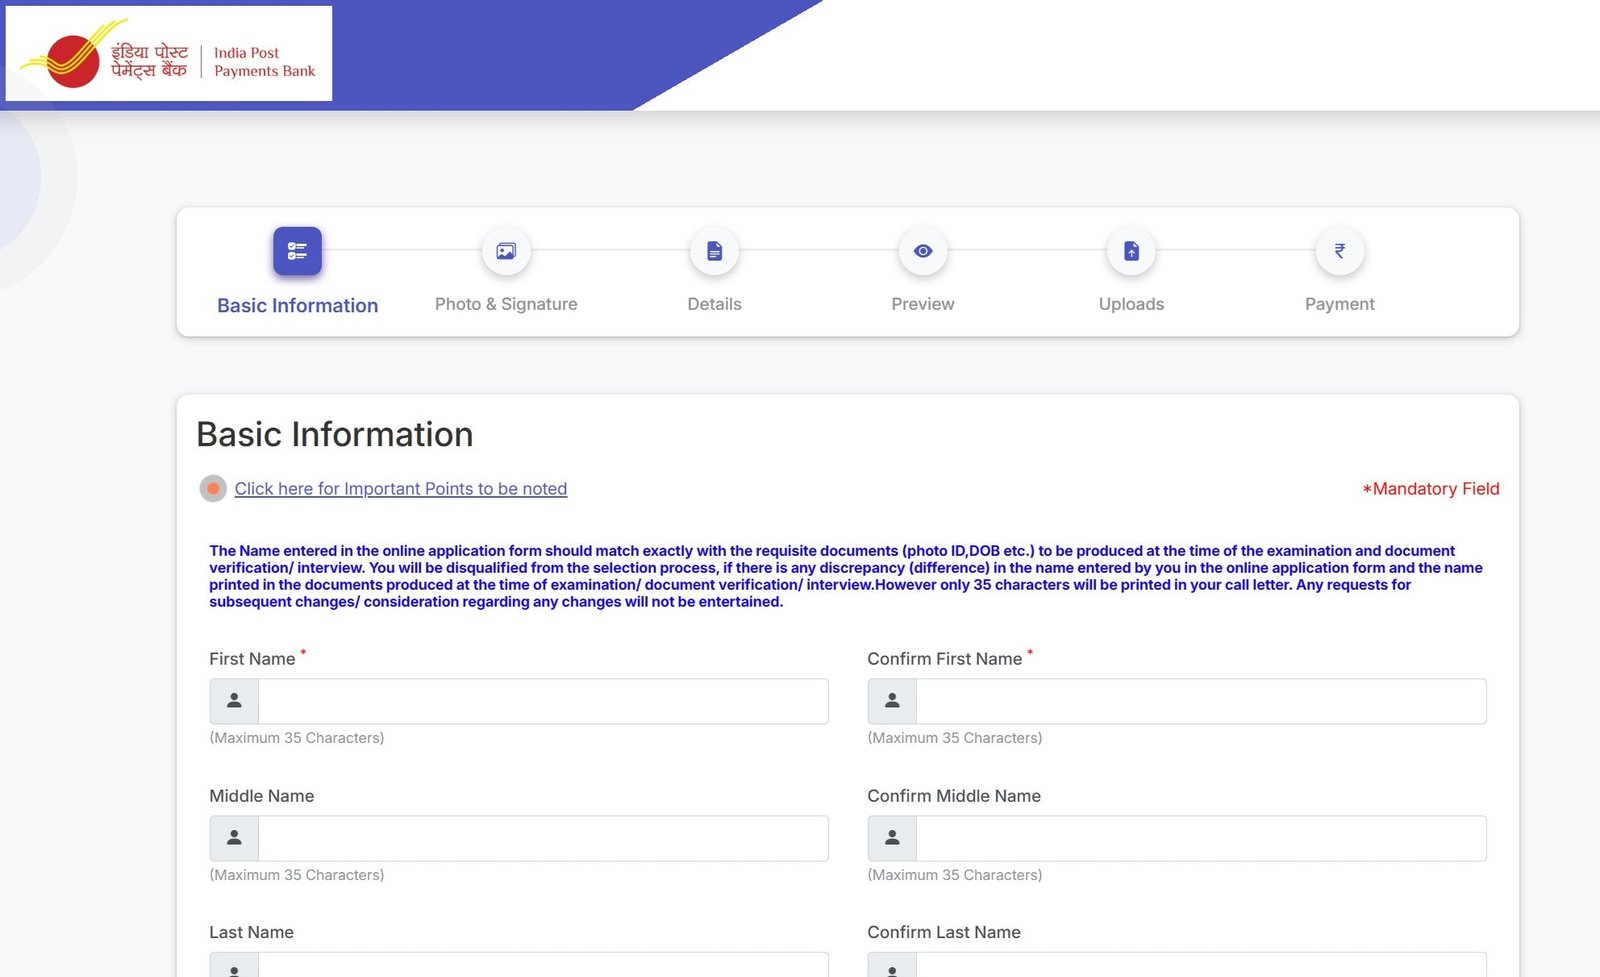Focus the Confirm First Name input field

tap(1200, 701)
